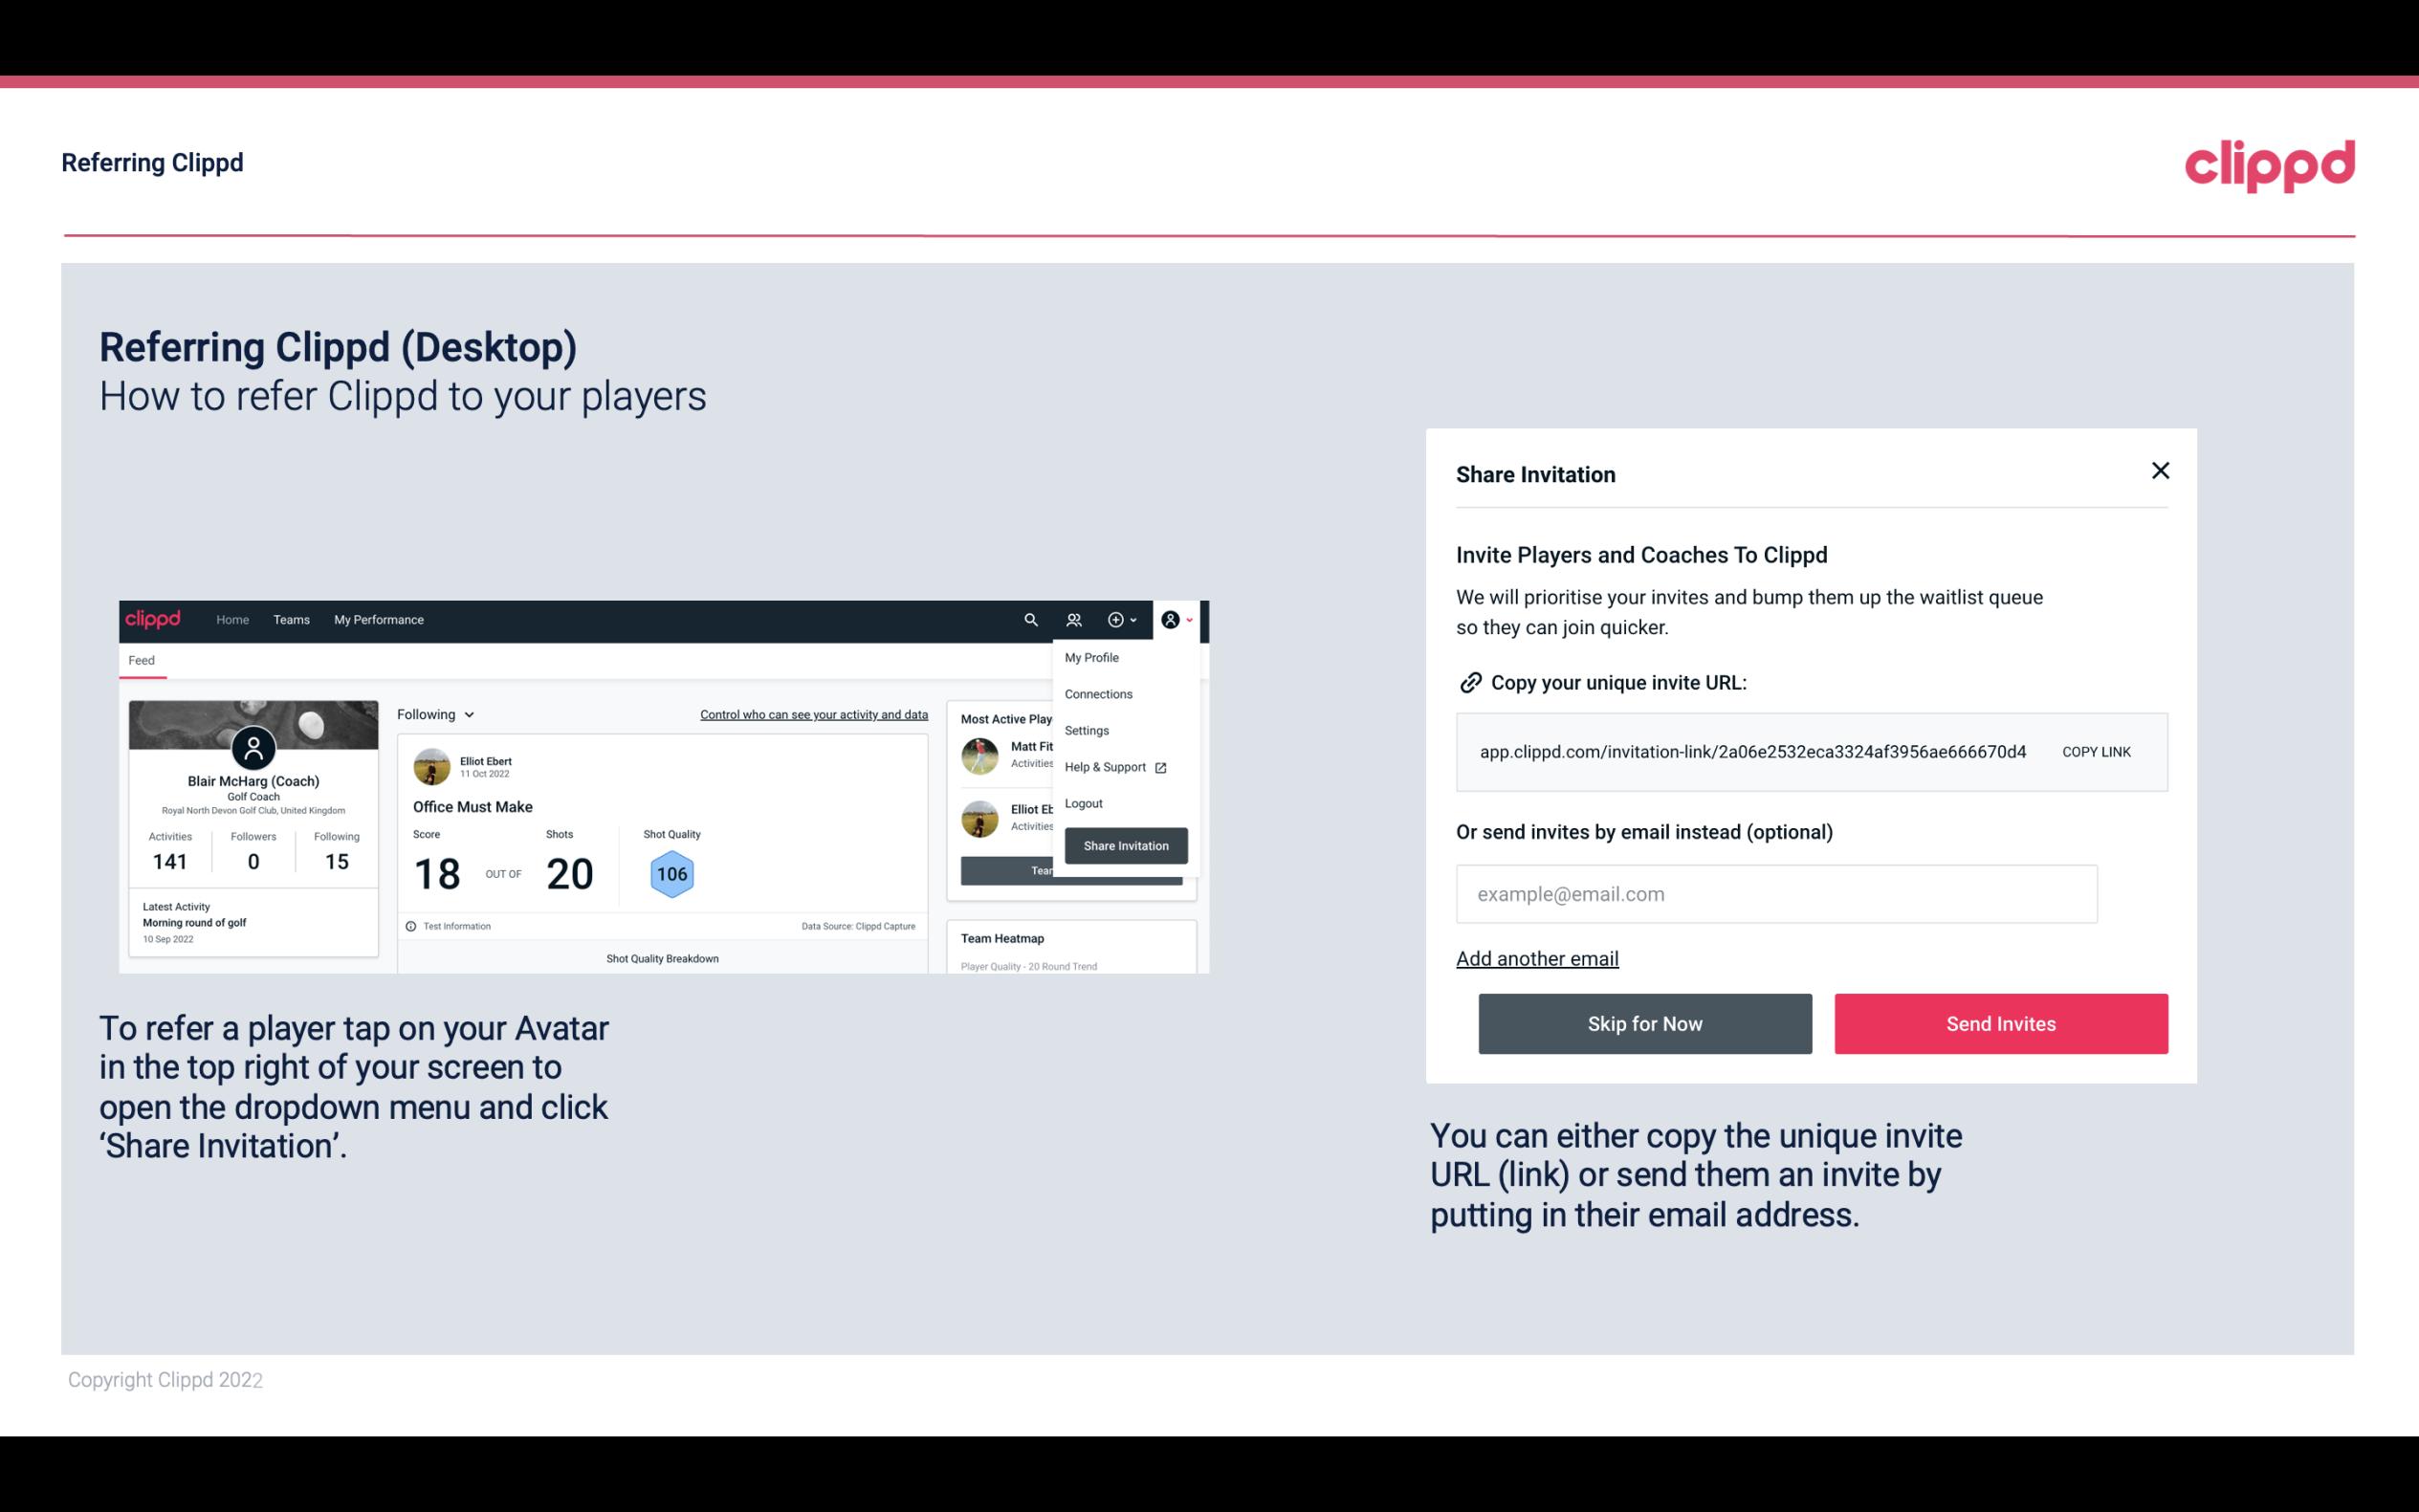Click the search icon in navigation bar
Screen dimensions: 2419x1512
[x=1029, y=620]
